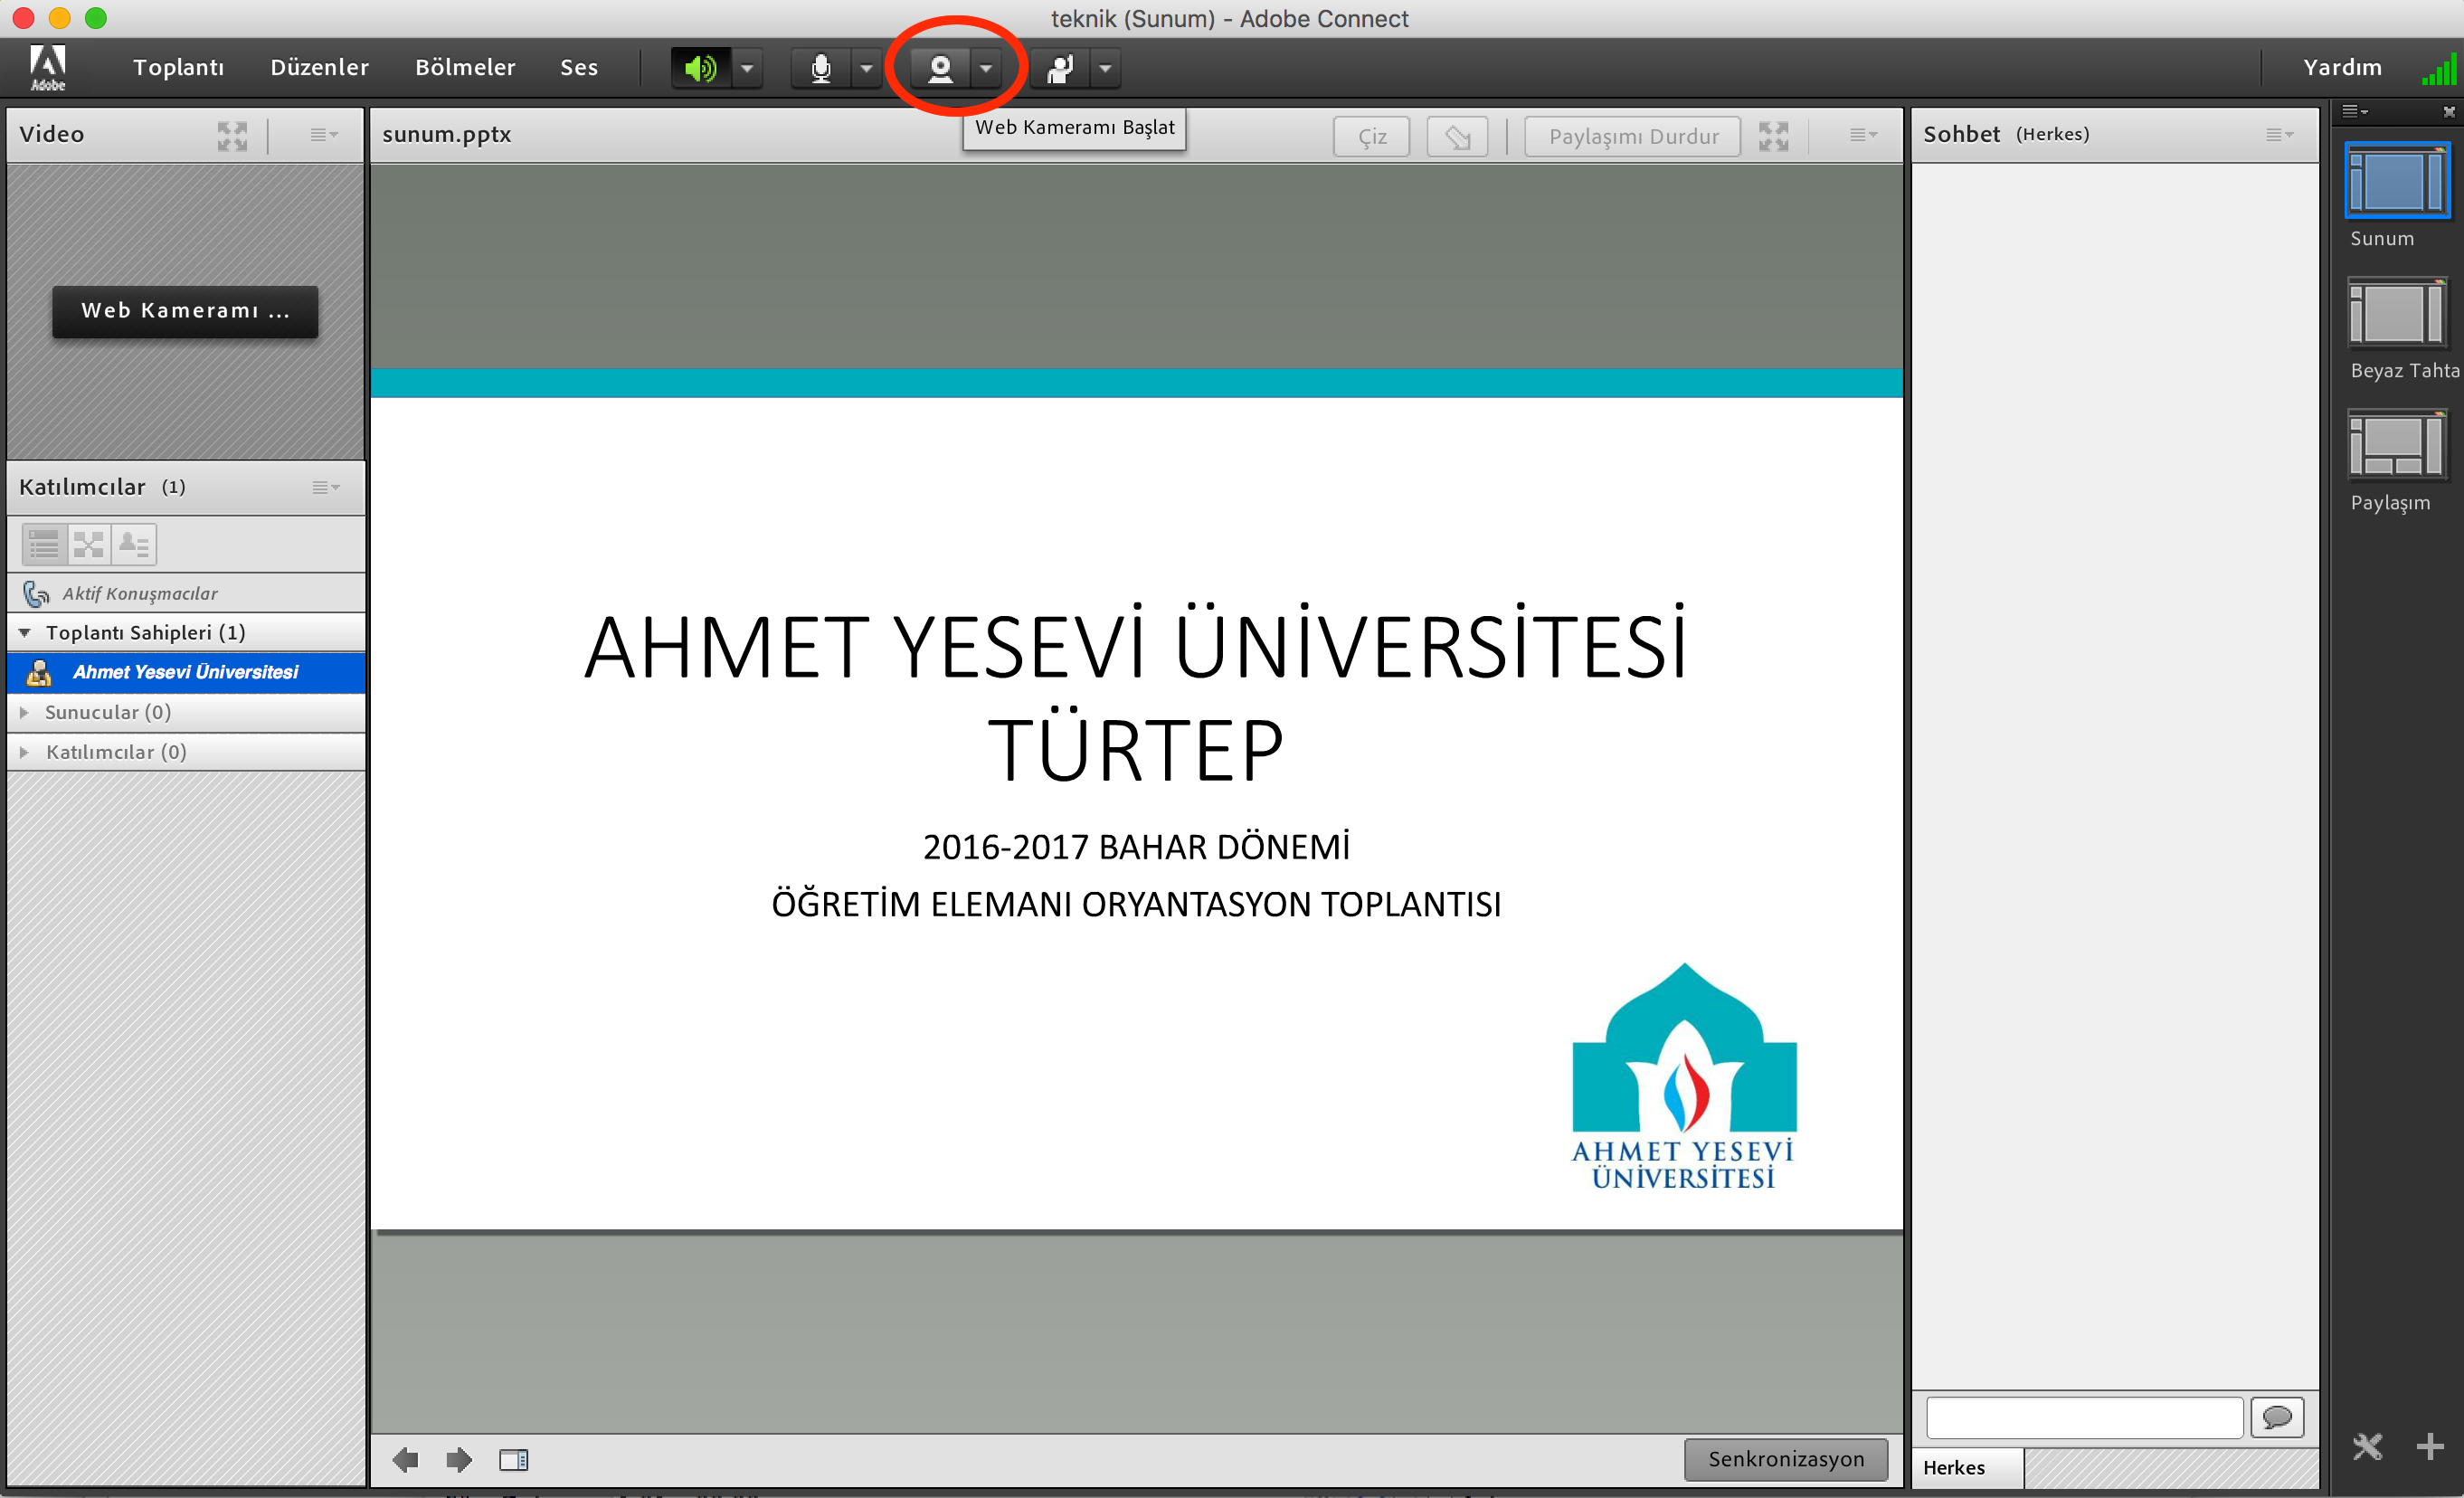This screenshot has width=2464, height=1498.
Task: Maximize the Video pod
Action: (x=232, y=136)
